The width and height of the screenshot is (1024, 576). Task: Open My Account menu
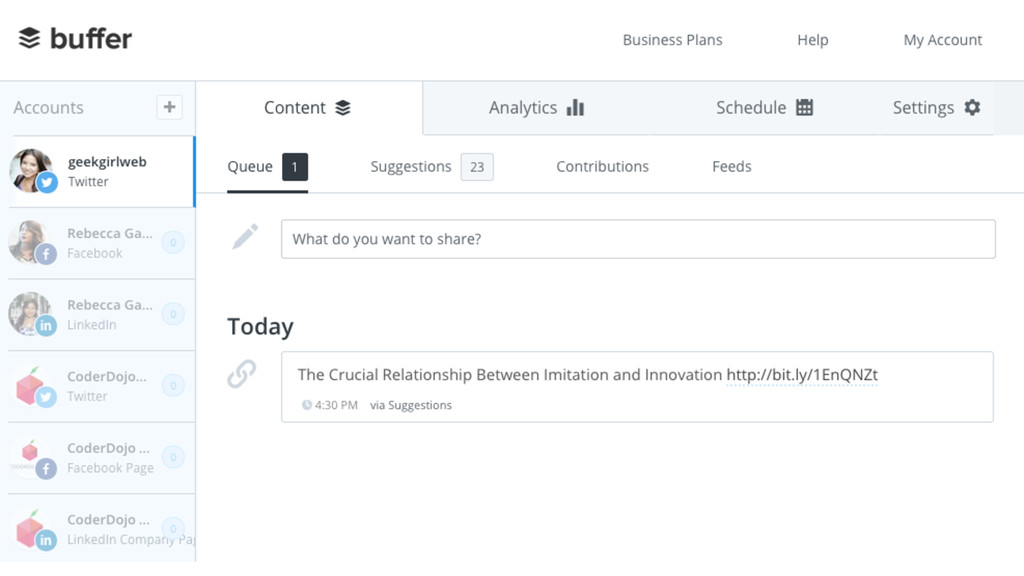942,40
